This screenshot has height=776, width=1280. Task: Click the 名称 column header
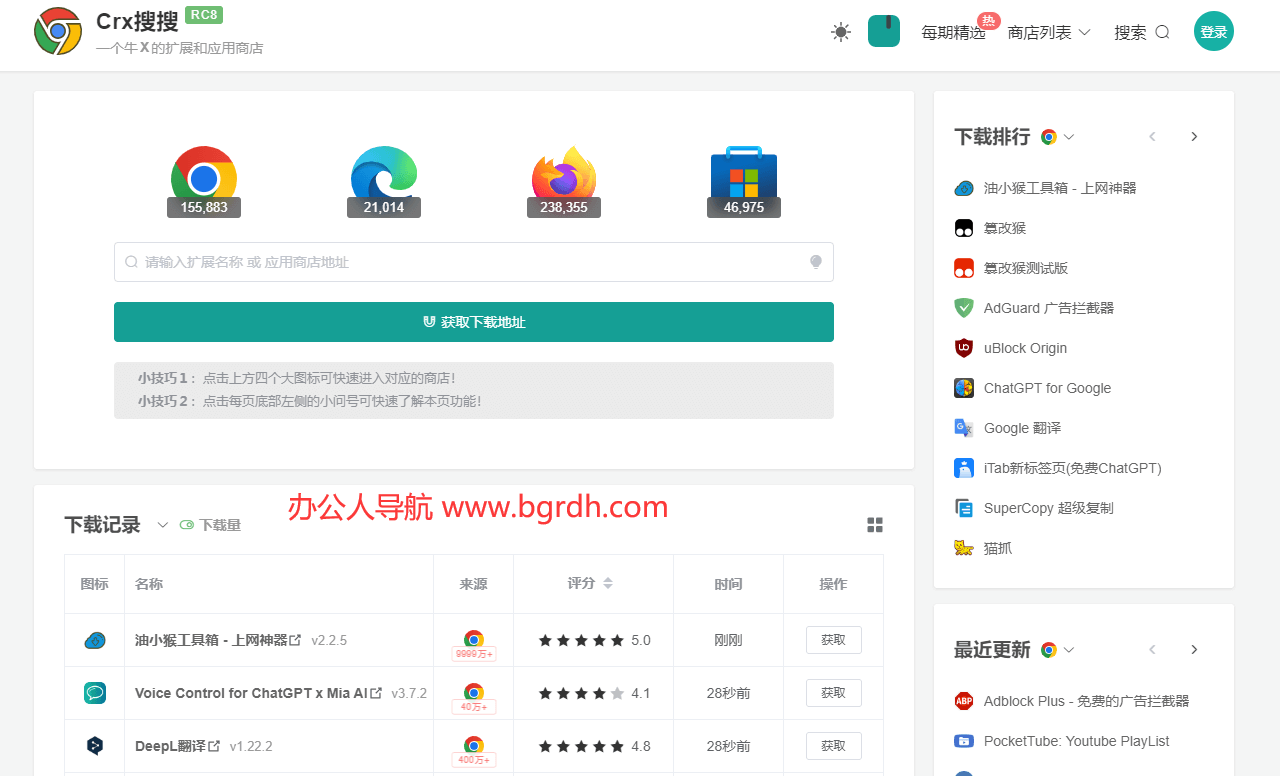[x=149, y=584]
